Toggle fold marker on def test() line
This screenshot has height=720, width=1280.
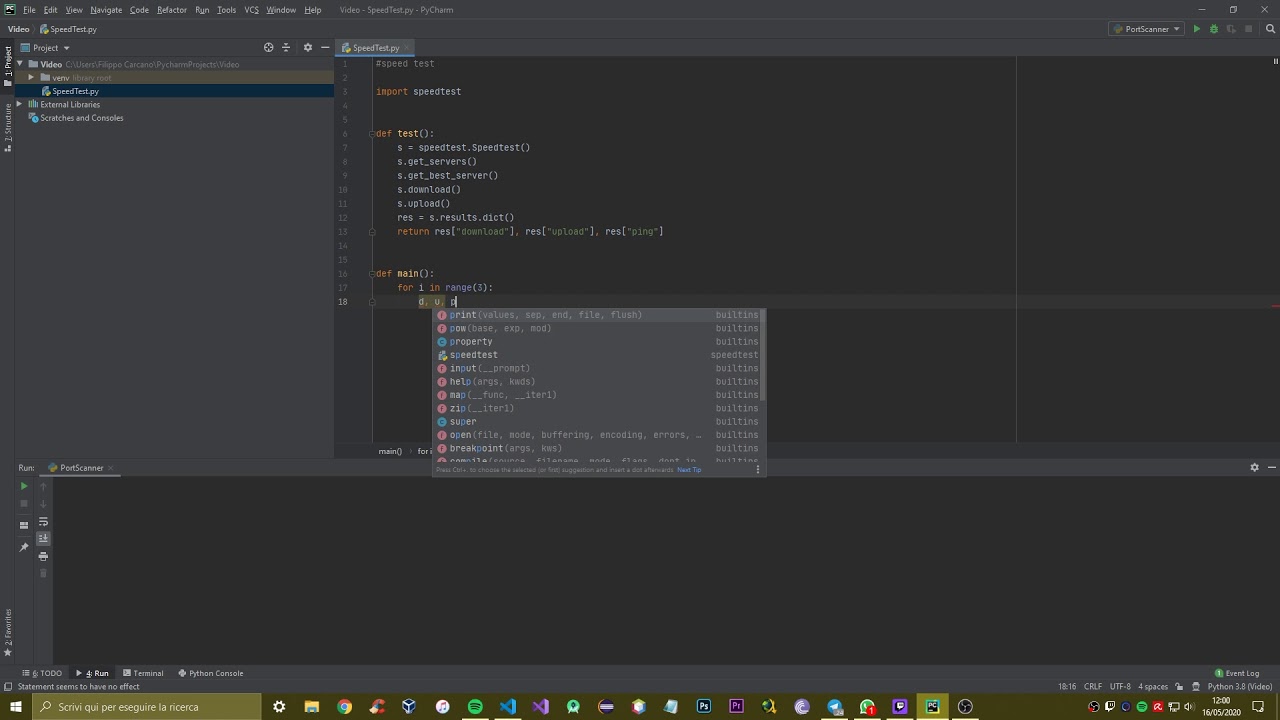tap(372, 133)
